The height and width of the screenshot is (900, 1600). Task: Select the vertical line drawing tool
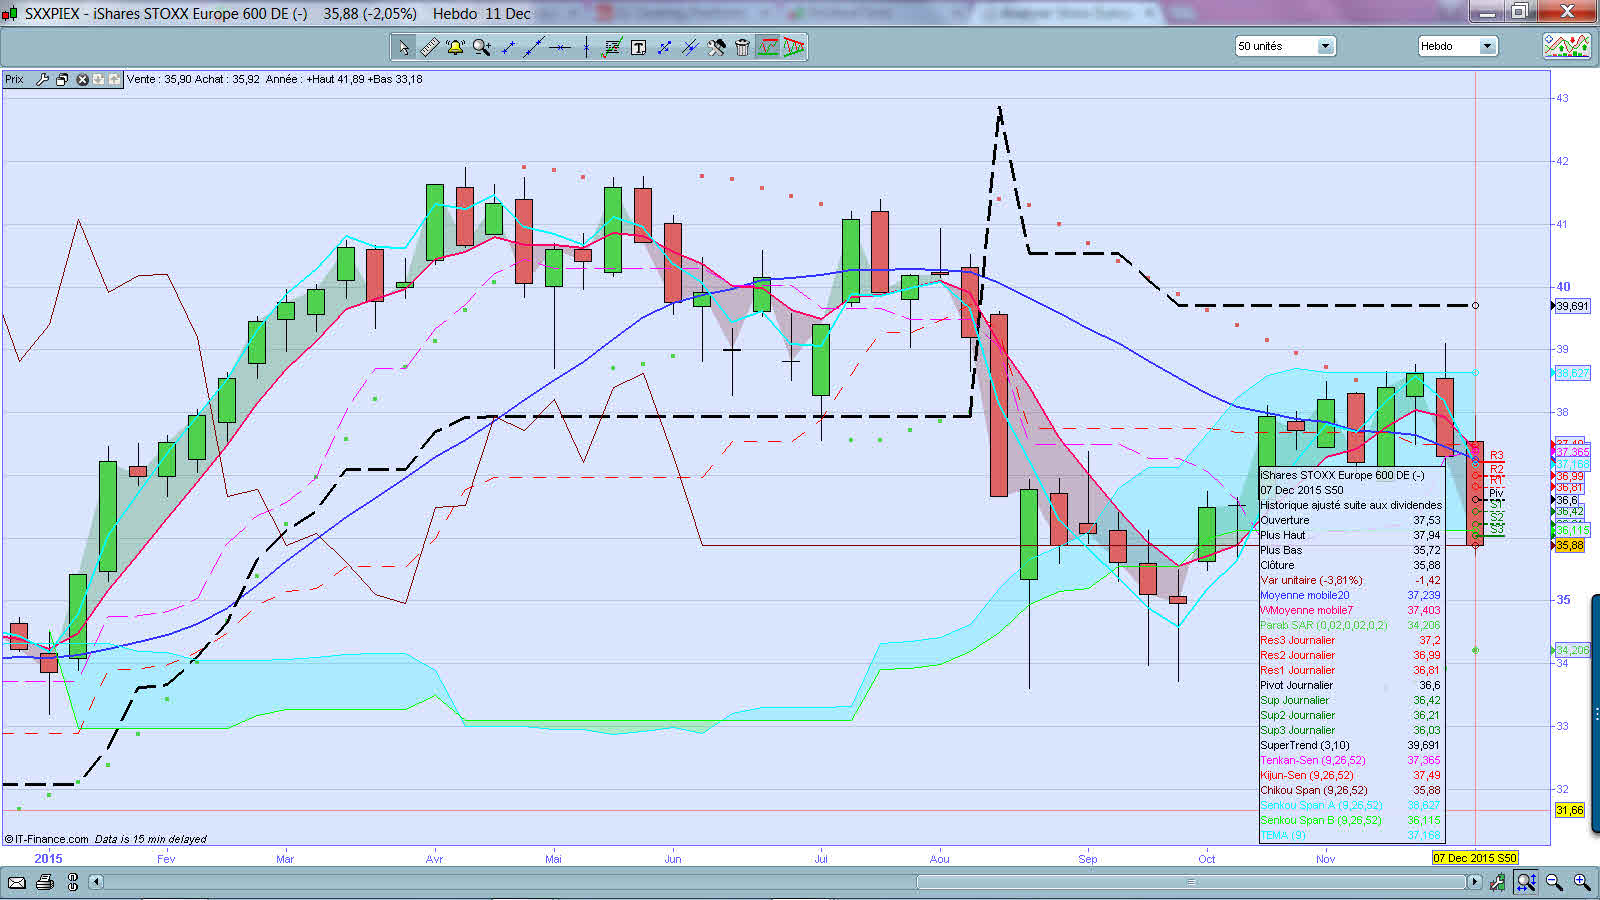586,47
